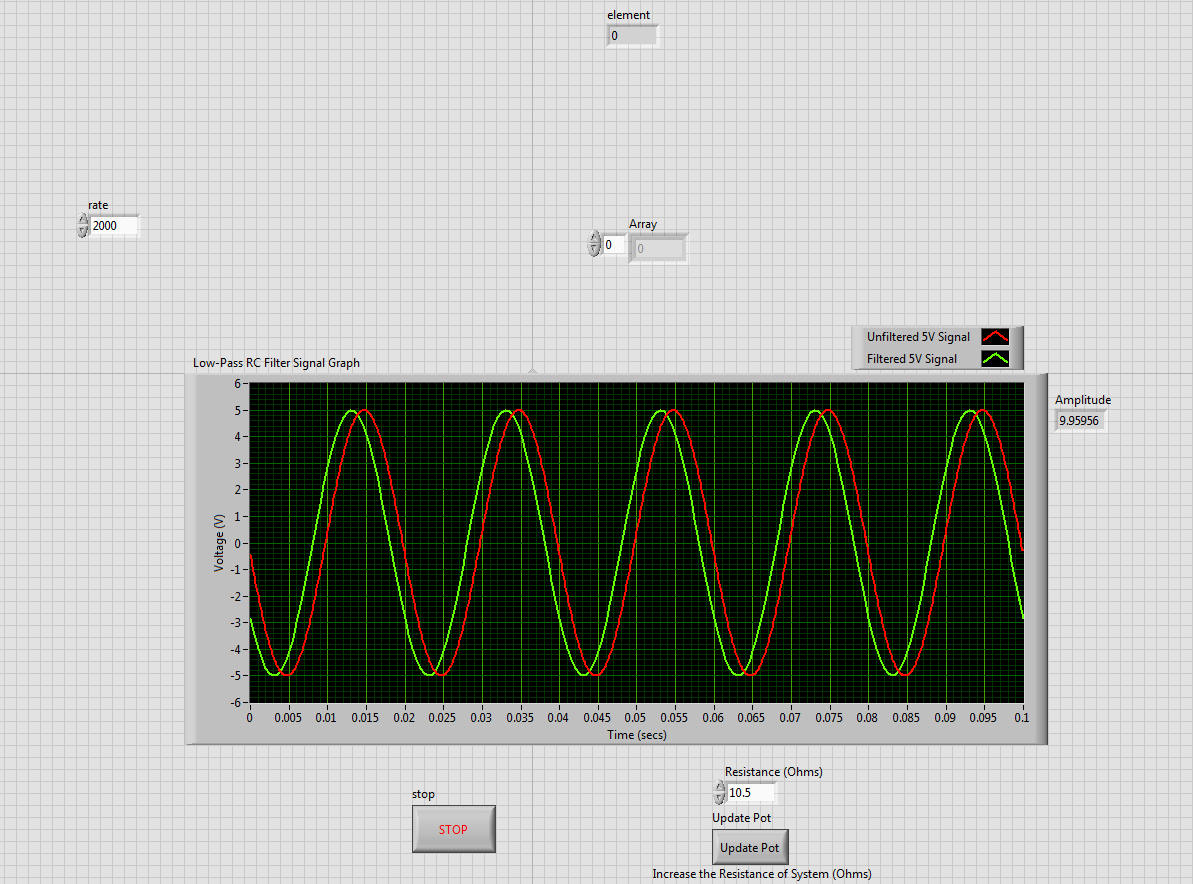Screen dimensions: 1193x884
Task: Click the Low-Pass RC Filter Signal Graph title
Action: click(x=276, y=363)
